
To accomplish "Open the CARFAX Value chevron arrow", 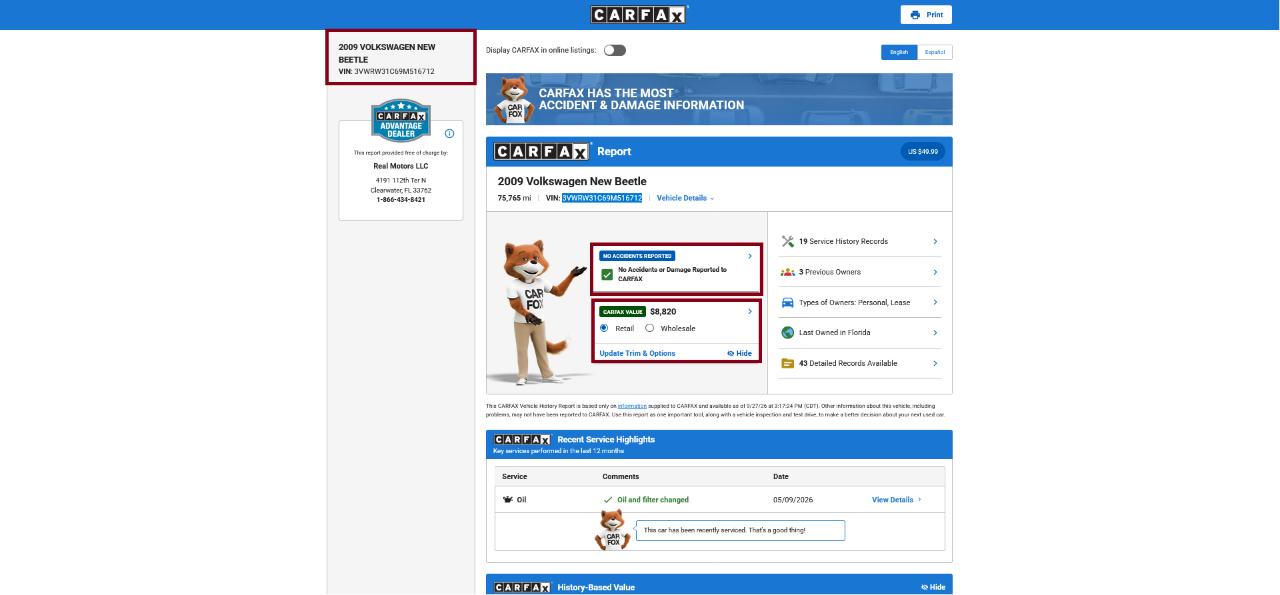I will (750, 312).
